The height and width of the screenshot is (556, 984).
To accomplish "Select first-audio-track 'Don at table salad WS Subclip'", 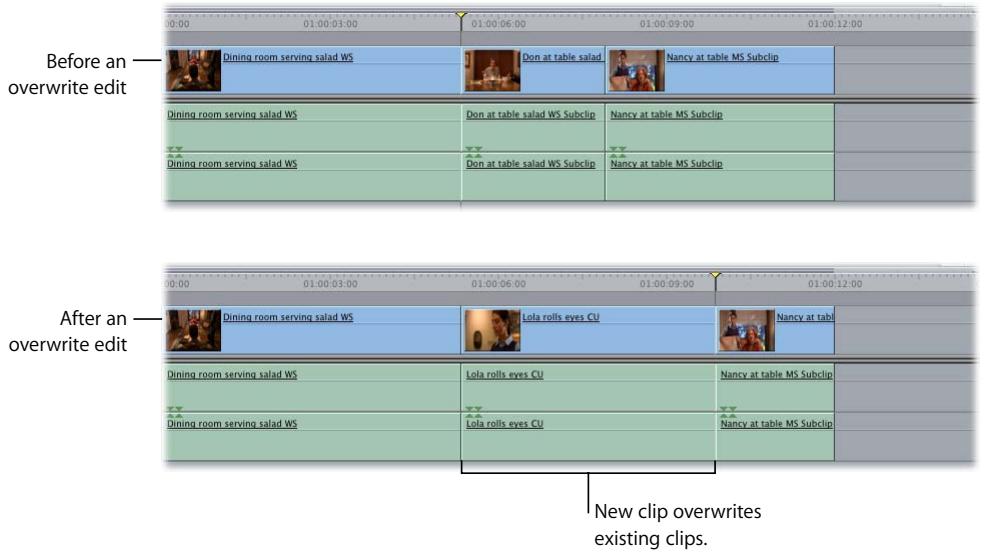I will (533, 128).
